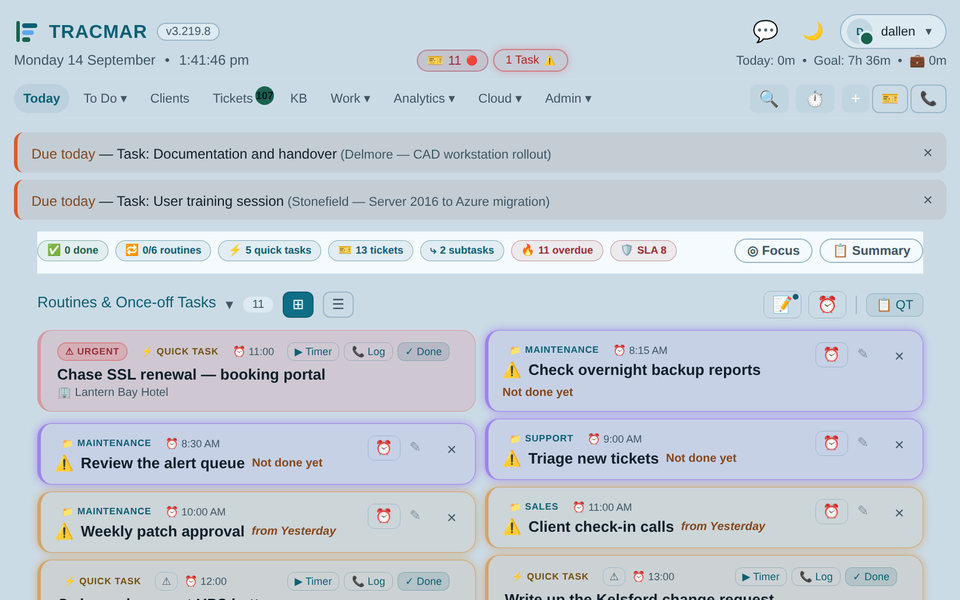Toggle urgent flag on 13:00 quick task
The height and width of the screenshot is (600, 960).
613,576
